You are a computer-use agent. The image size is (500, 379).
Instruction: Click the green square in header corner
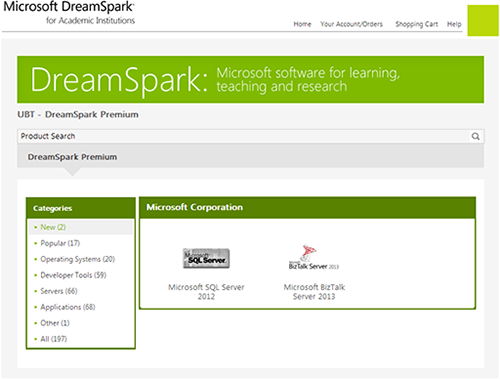483,20
